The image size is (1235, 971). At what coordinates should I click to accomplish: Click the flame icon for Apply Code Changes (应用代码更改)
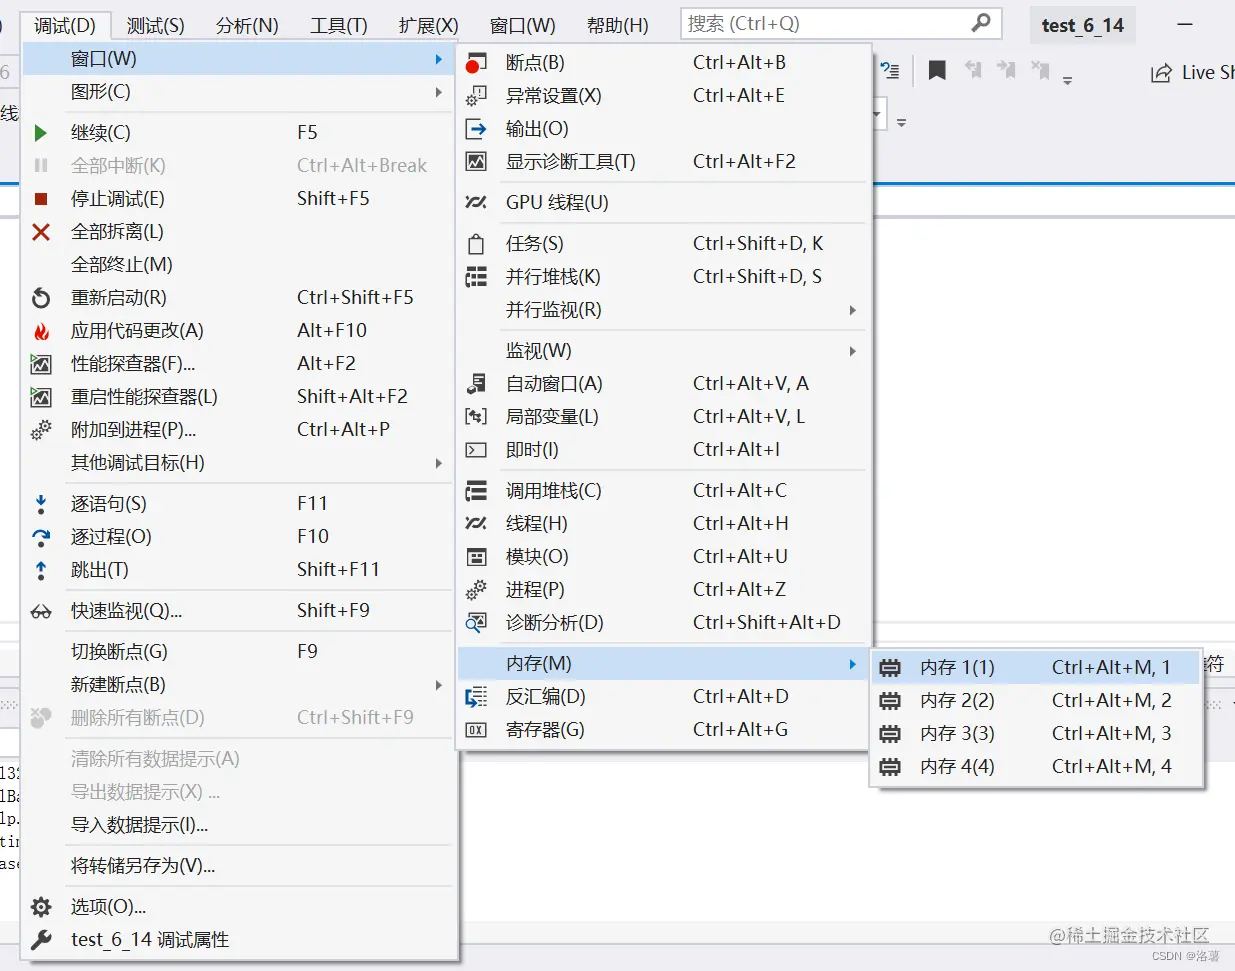point(41,331)
